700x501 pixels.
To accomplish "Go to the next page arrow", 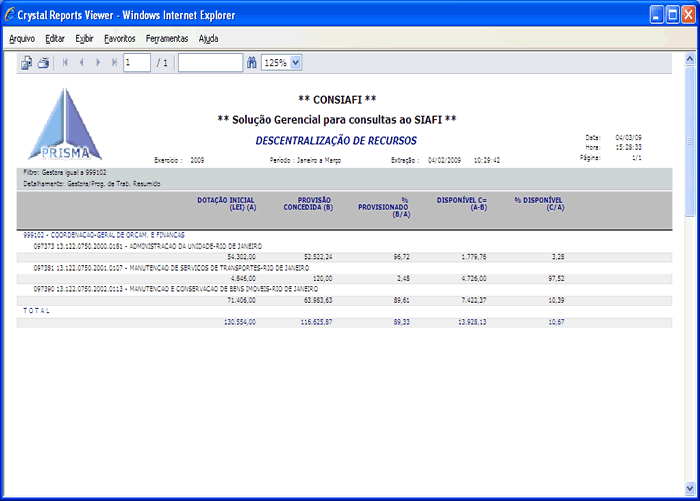I will coord(98,63).
